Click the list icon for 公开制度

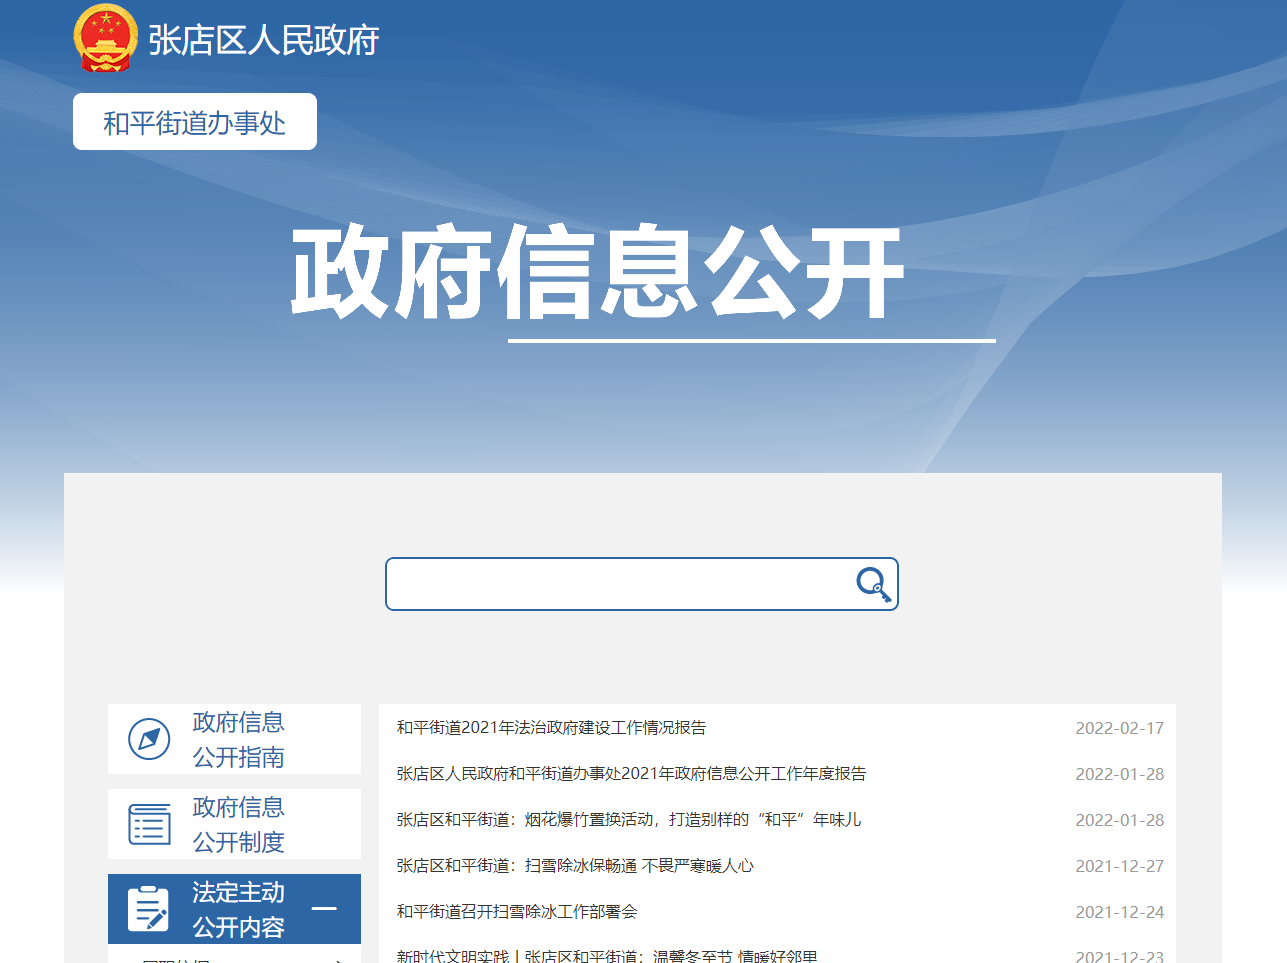pos(149,824)
